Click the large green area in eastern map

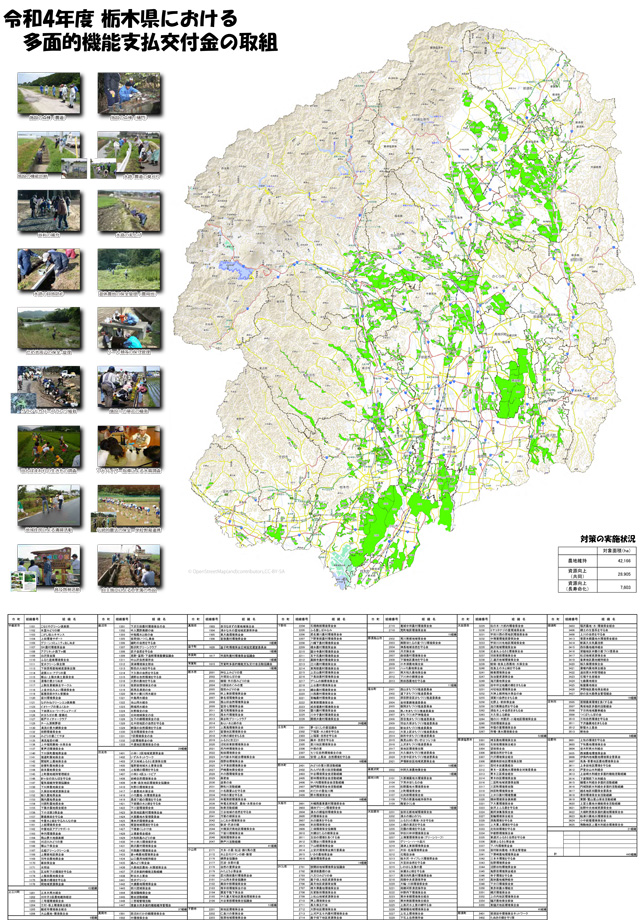point(514,385)
